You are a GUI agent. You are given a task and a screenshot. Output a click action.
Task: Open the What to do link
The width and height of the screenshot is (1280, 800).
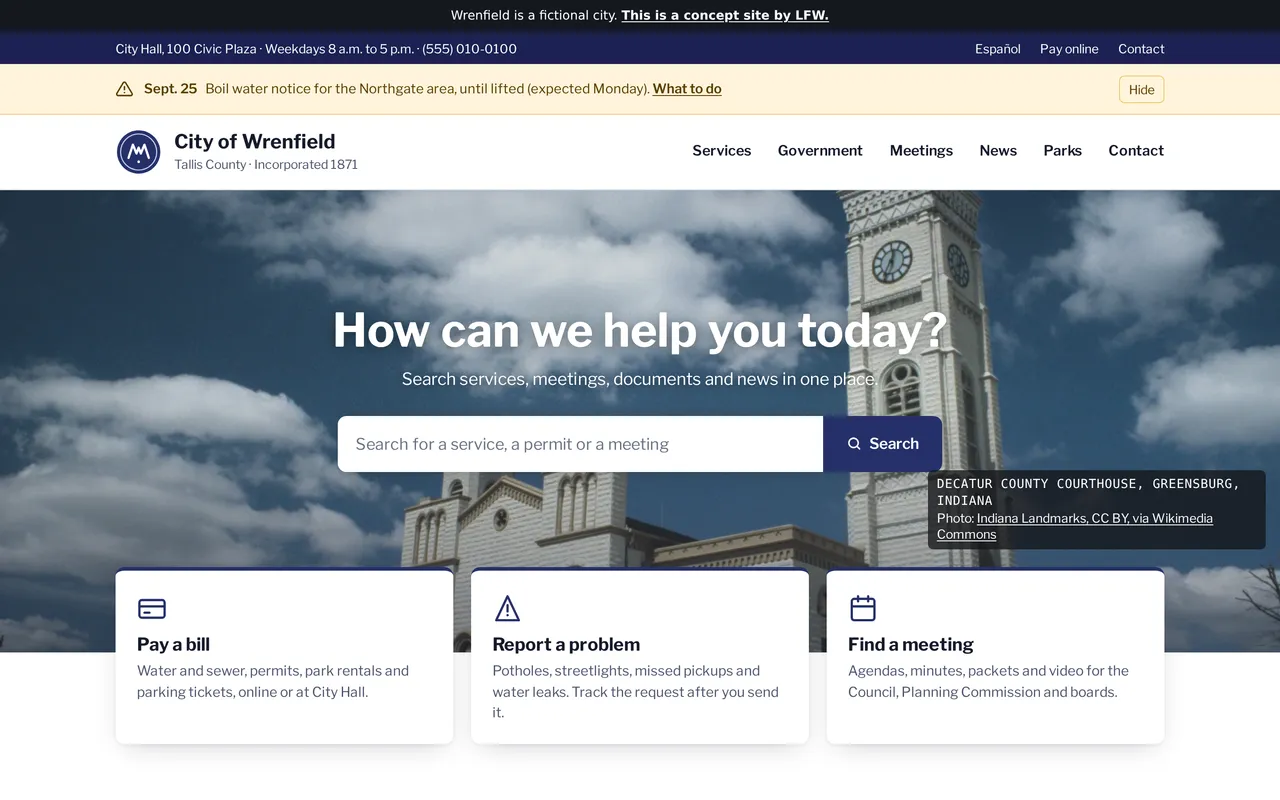(687, 89)
